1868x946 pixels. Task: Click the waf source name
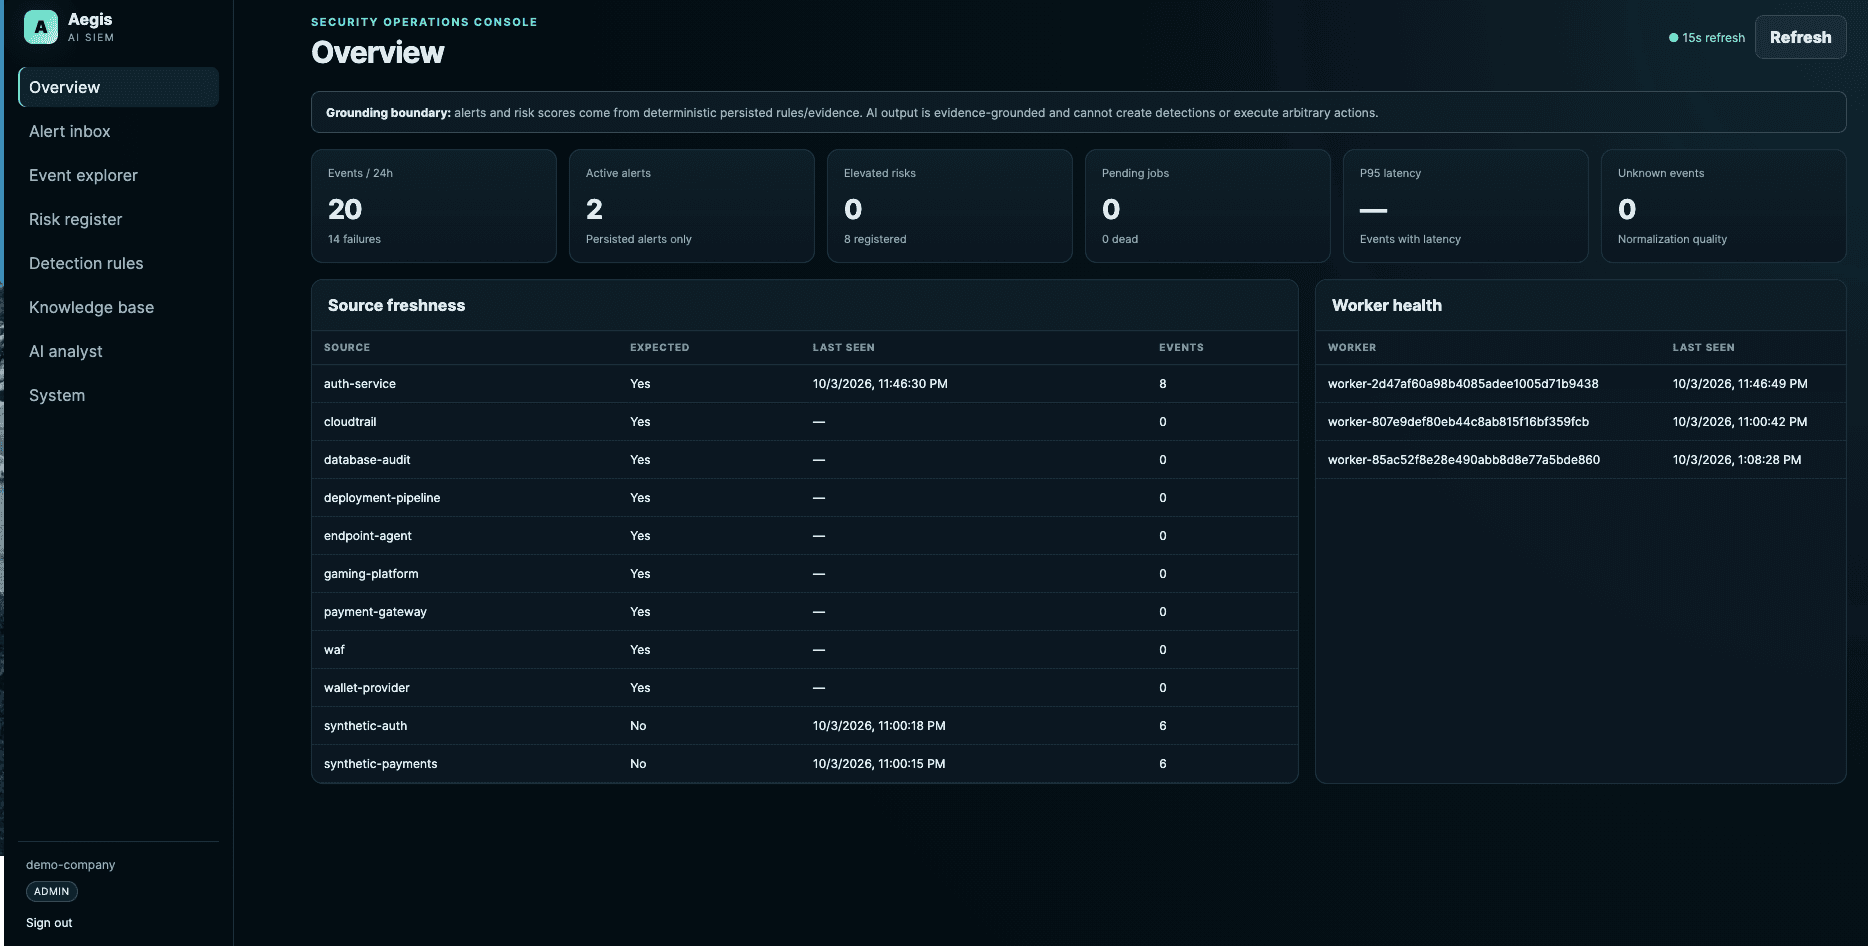[x=334, y=650]
